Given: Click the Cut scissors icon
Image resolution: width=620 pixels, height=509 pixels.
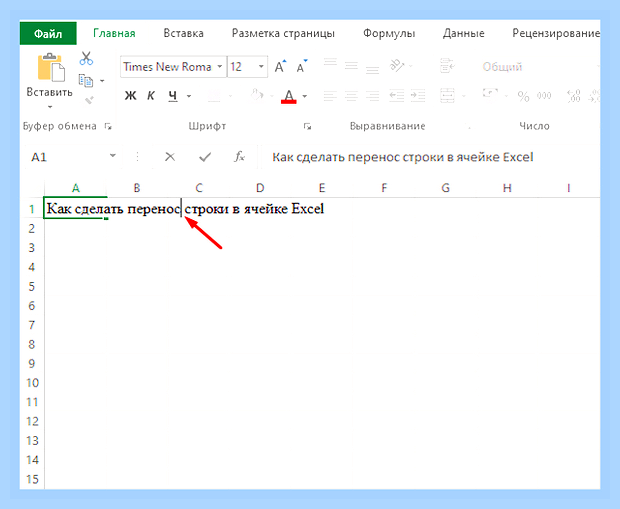Looking at the screenshot, I should click(86, 58).
